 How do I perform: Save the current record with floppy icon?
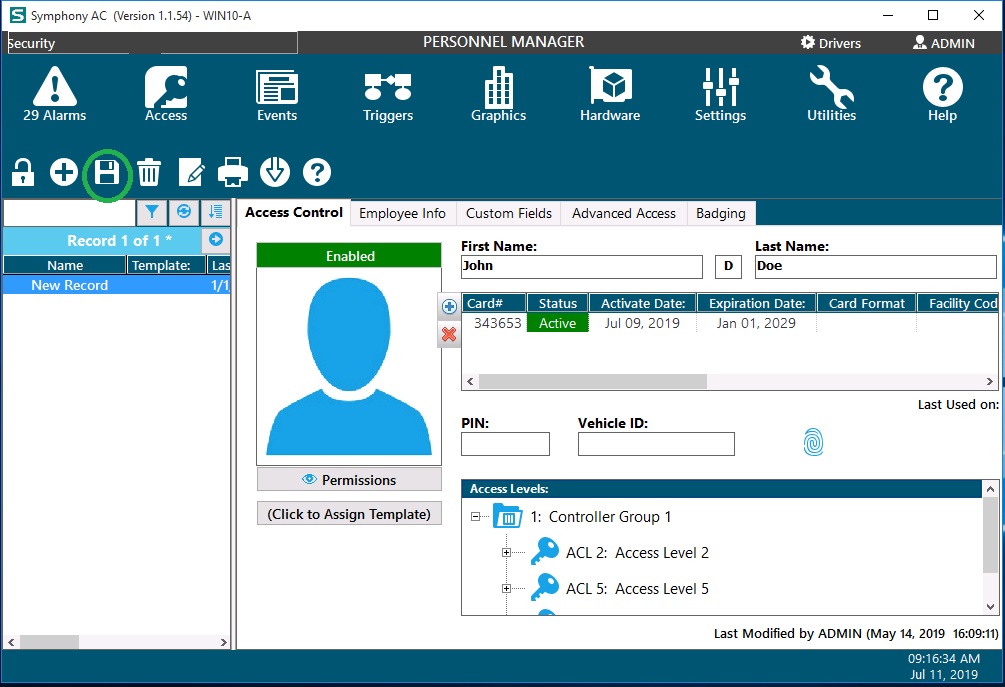point(107,172)
